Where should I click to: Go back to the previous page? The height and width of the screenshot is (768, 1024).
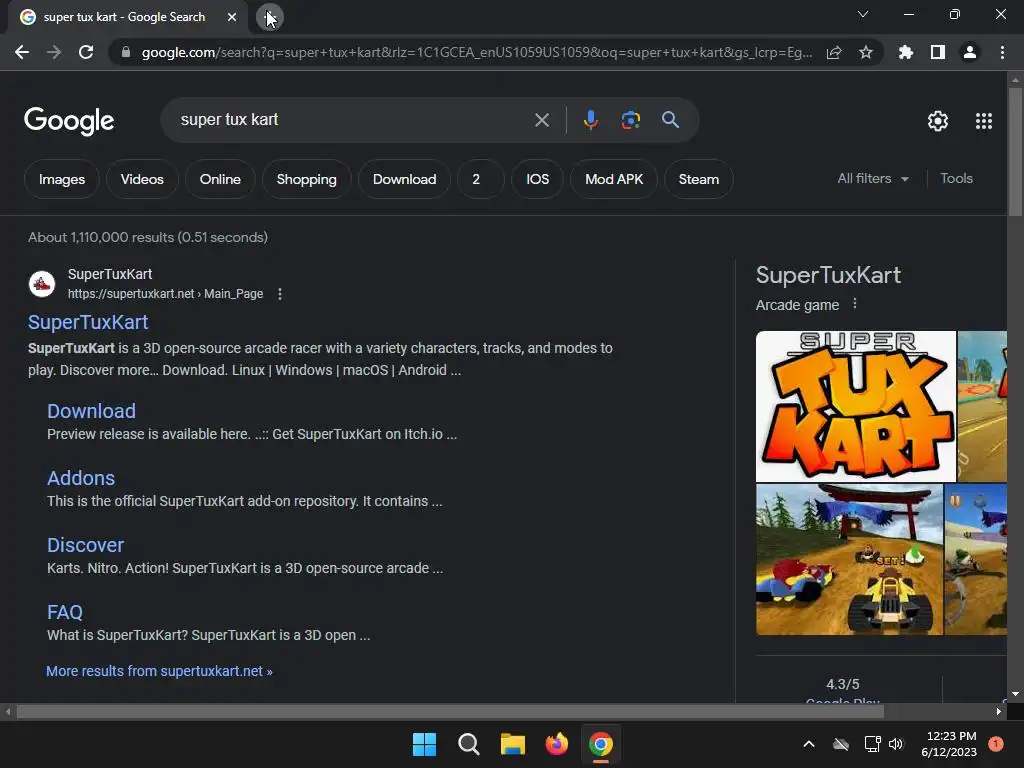tap(22, 52)
